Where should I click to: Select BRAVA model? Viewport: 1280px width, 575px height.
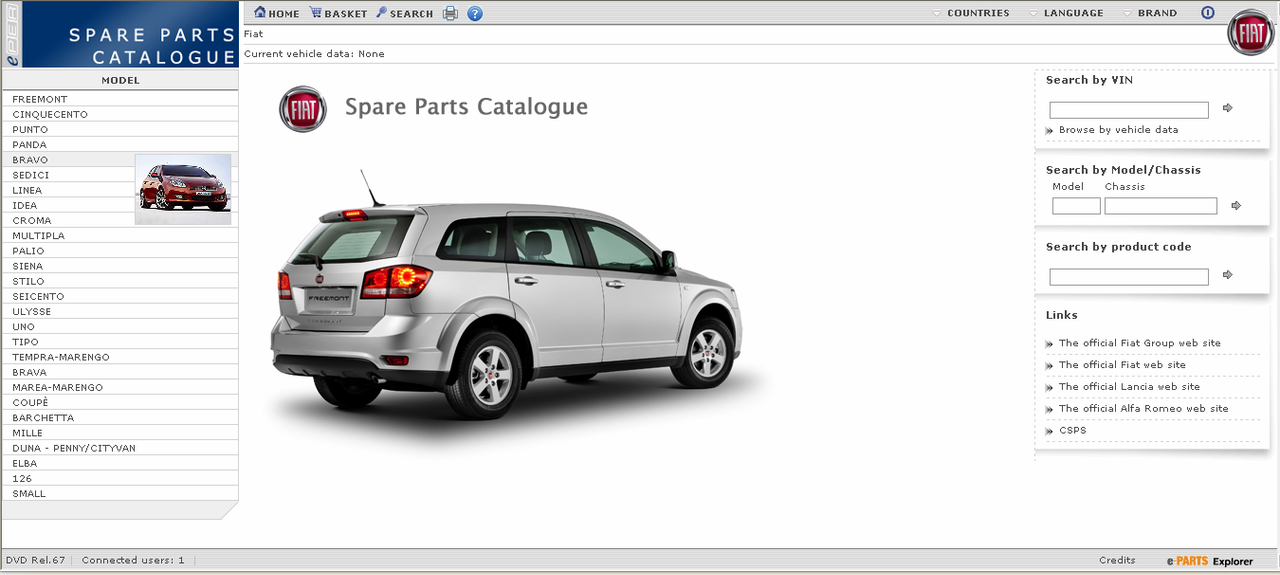tap(119, 372)
